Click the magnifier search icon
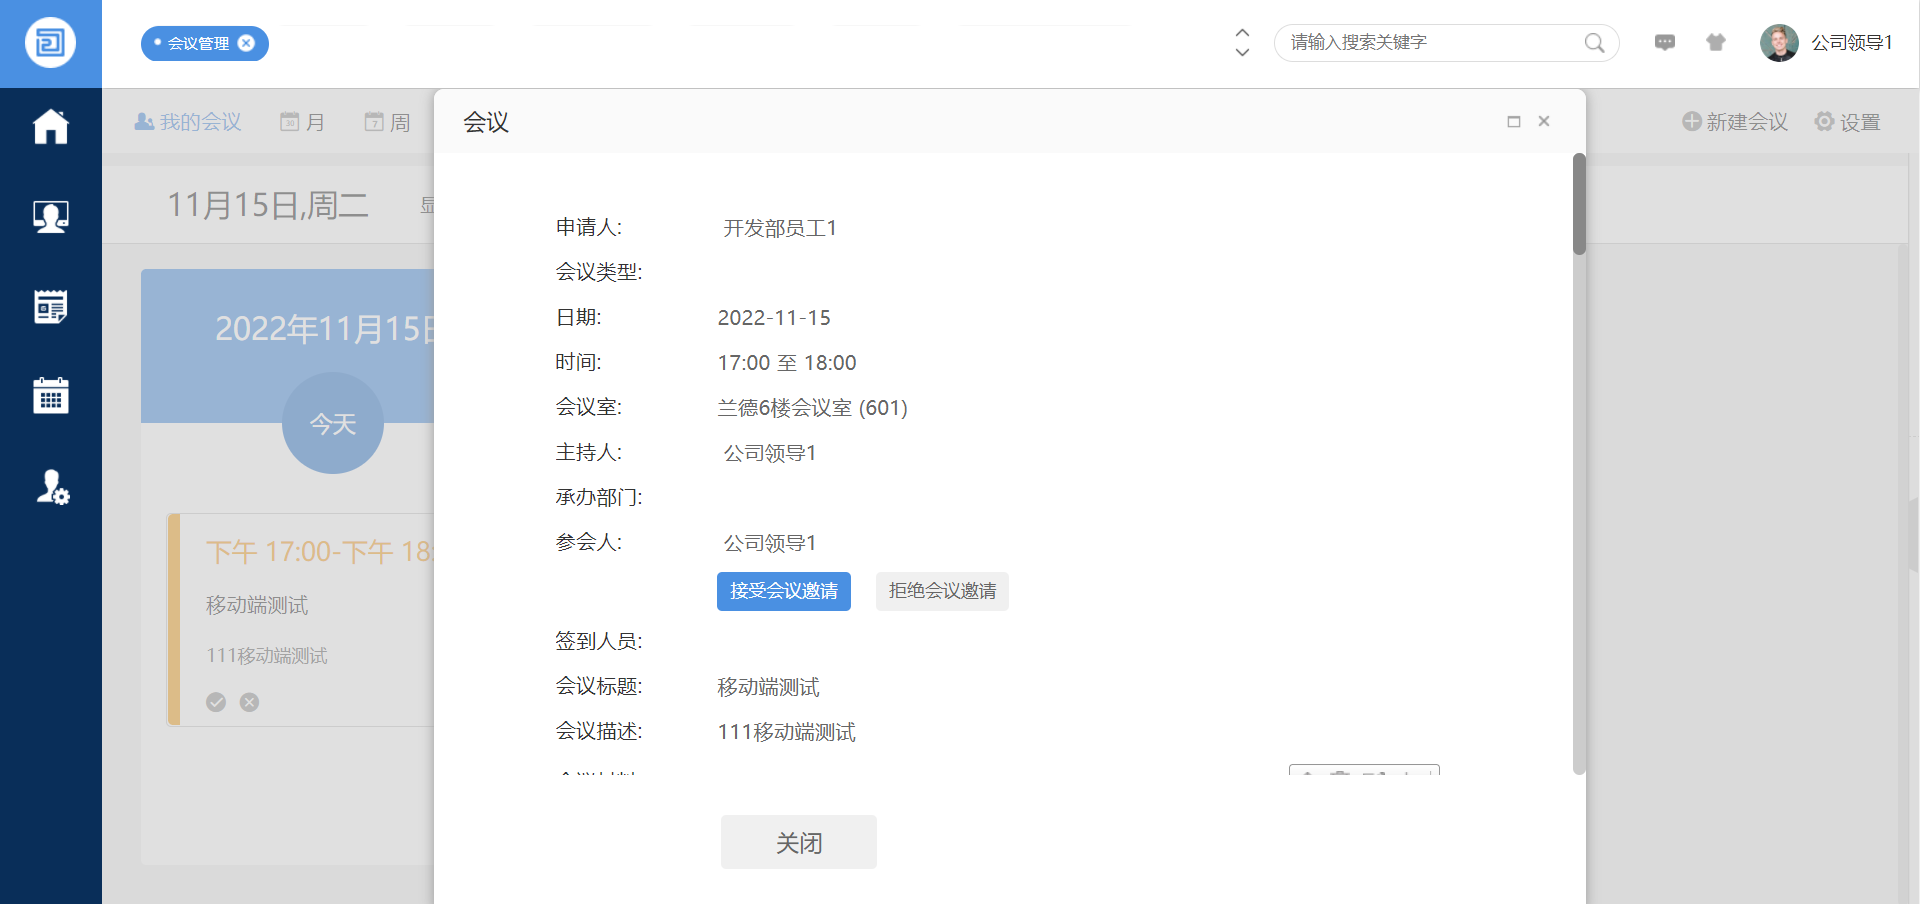 [x=1594, y=42]
